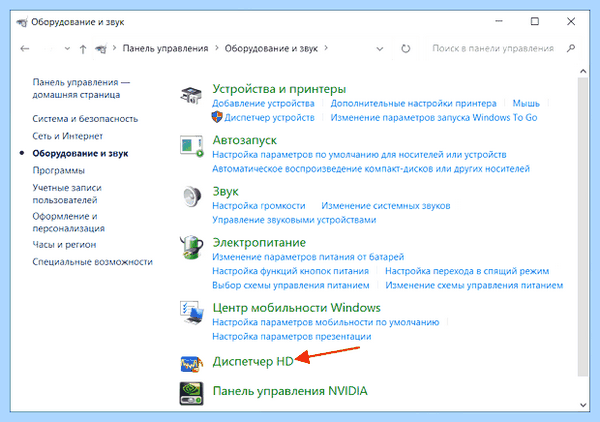Open Центр мобильности Windows heading

coord(297,308)
